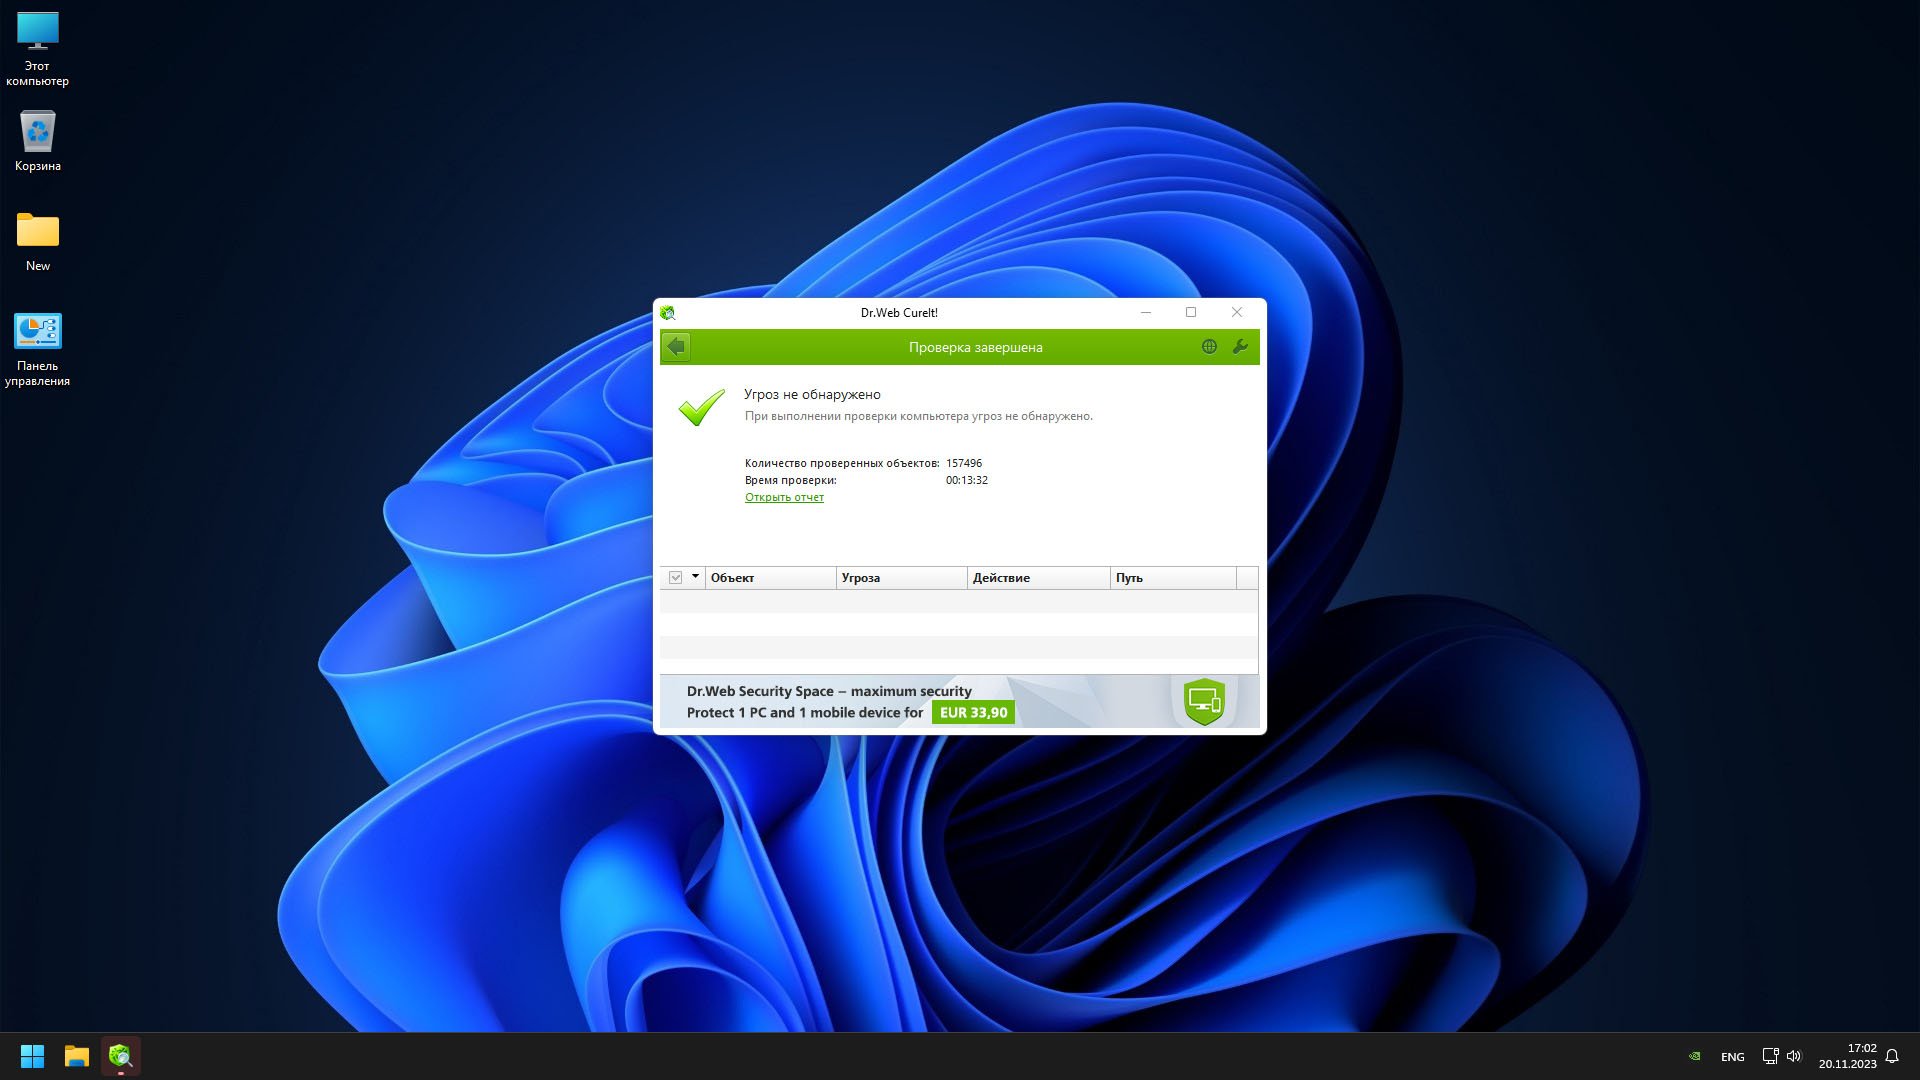Open the Открыть отчет report link
1920x1080 pixels.
784,497
